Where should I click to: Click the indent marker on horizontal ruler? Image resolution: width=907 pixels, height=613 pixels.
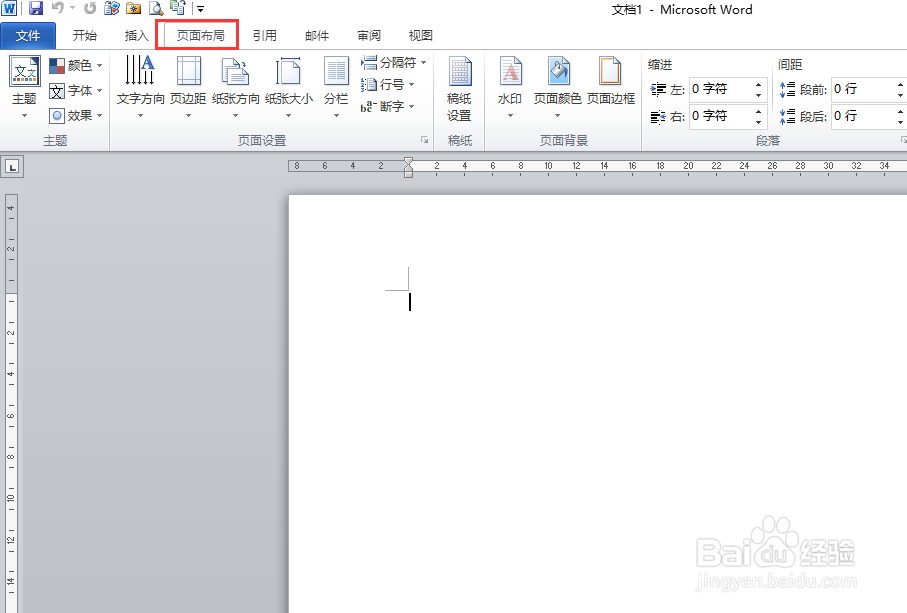click(x=408, y=167)
